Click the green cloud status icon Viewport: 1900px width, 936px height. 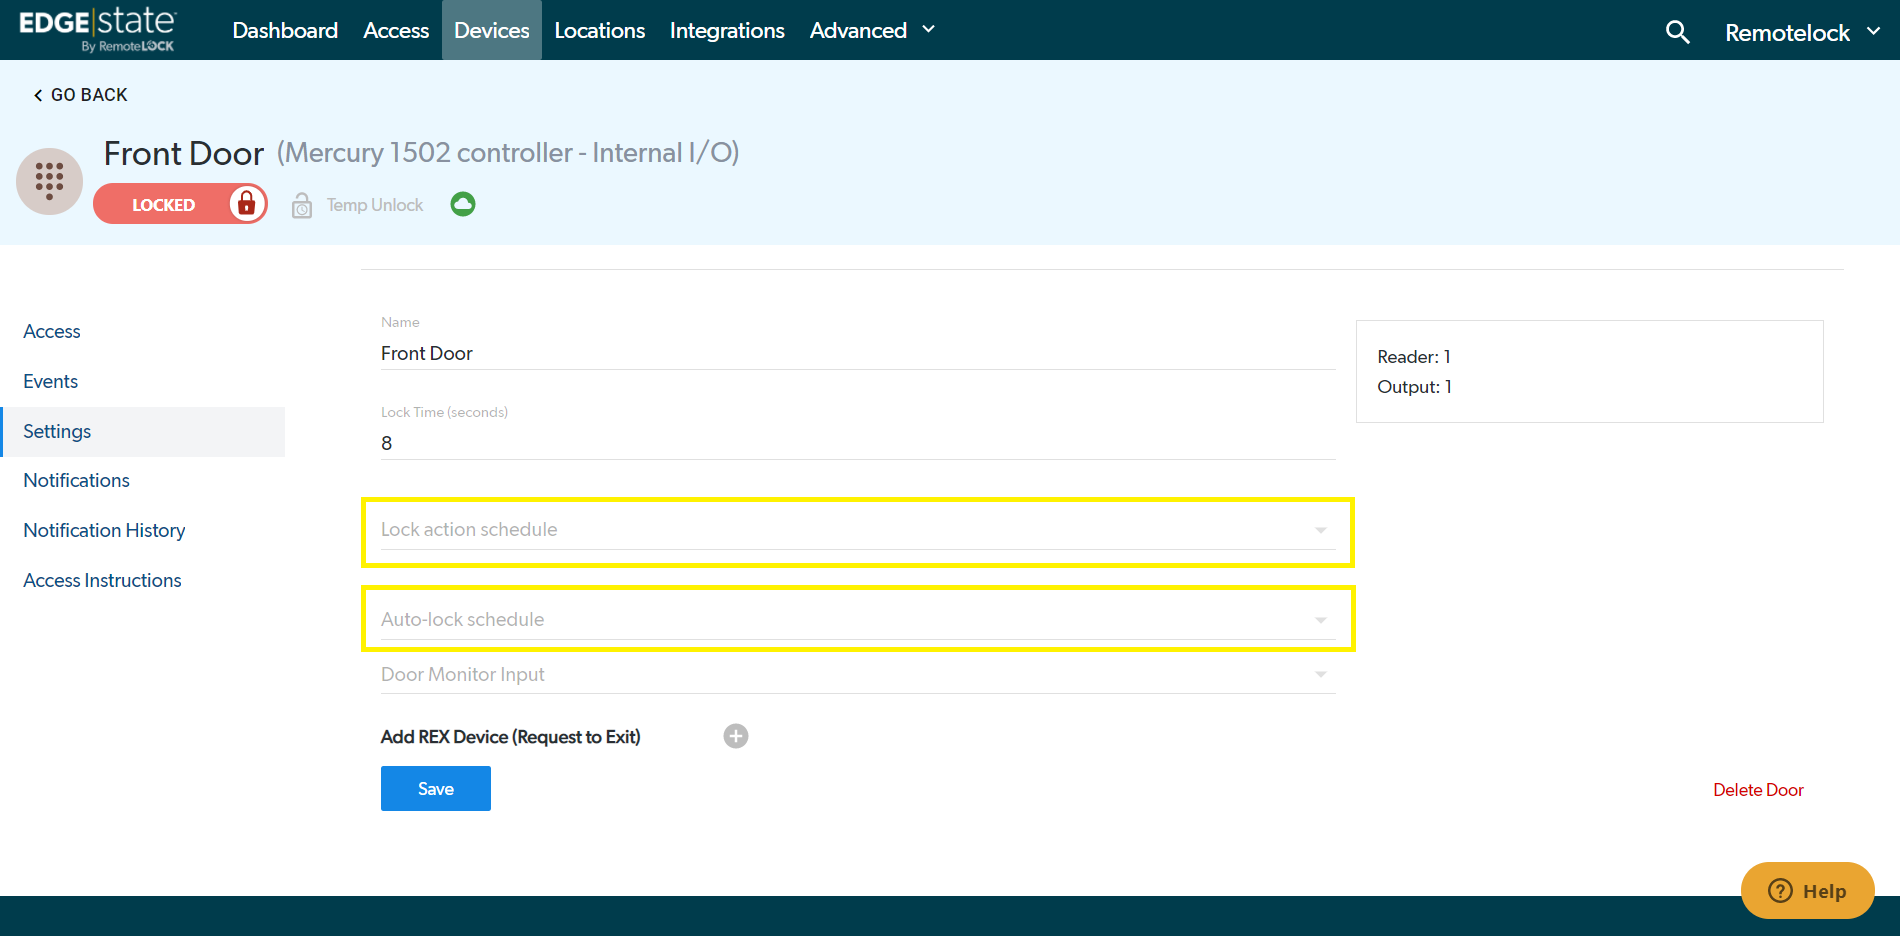462,204
